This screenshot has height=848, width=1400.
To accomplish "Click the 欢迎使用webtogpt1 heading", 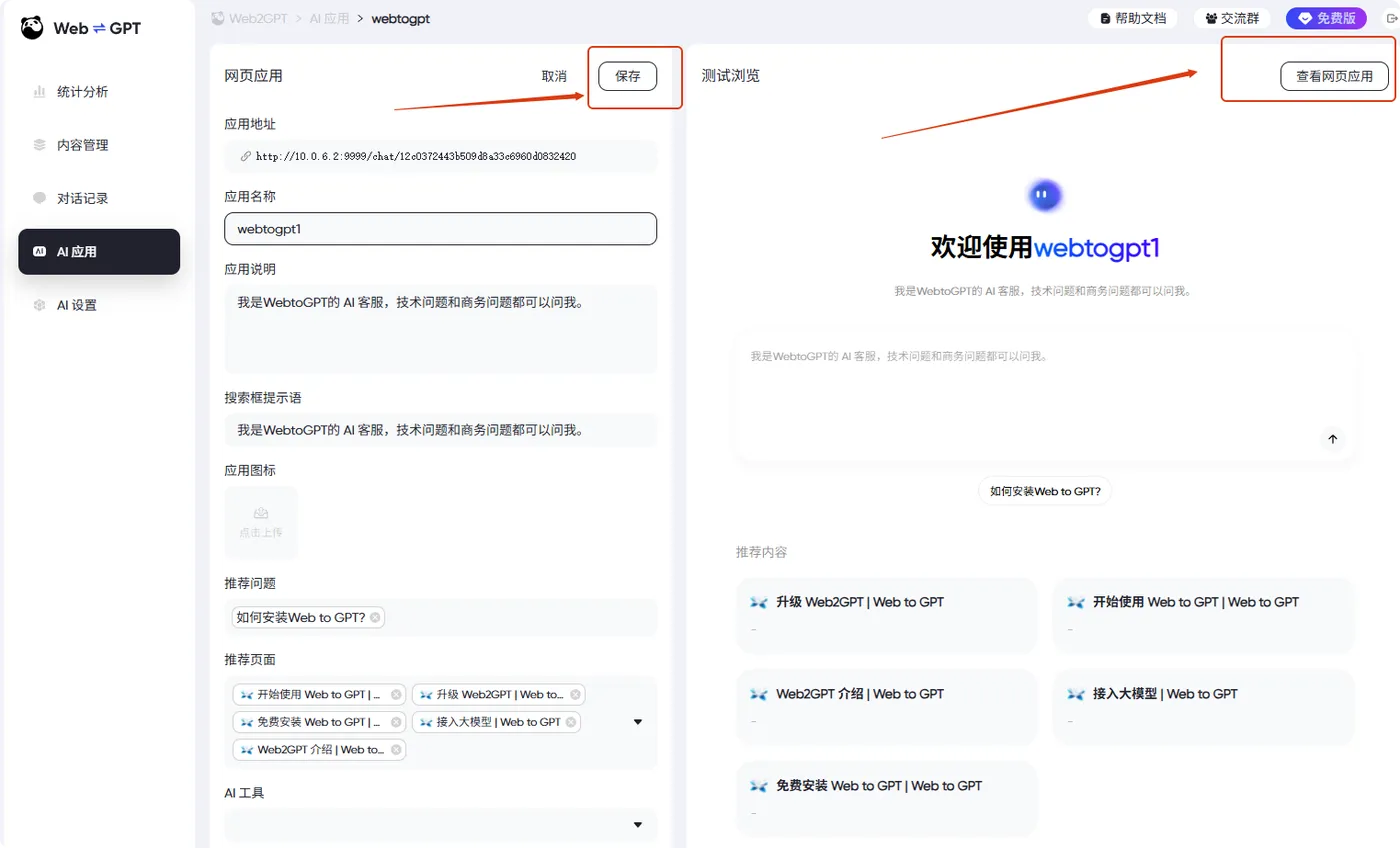I will point(1045,248).
